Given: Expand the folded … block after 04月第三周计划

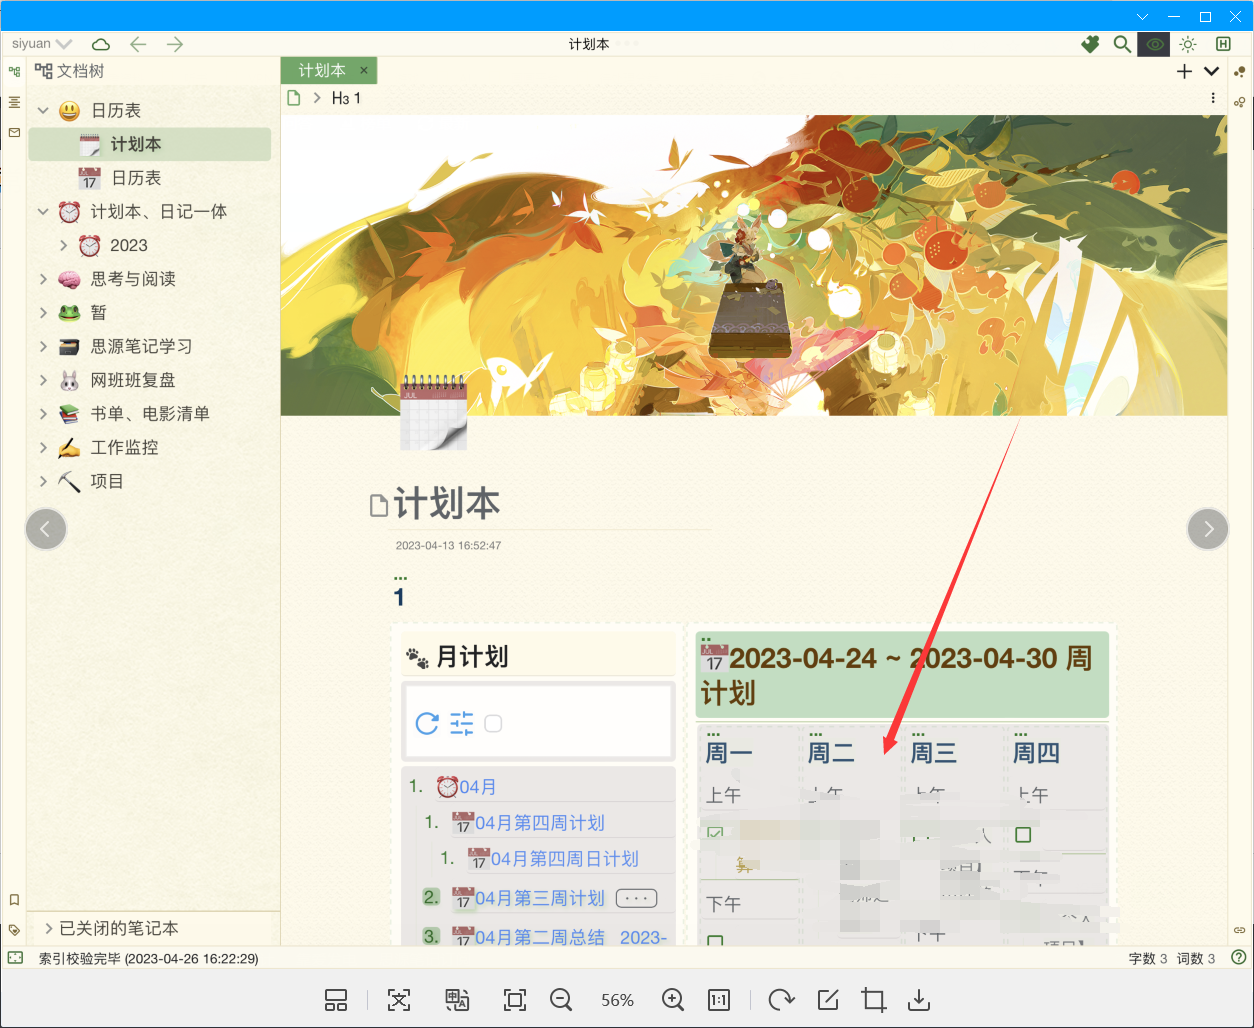Looking at the screenshot, I should (636, 898).
